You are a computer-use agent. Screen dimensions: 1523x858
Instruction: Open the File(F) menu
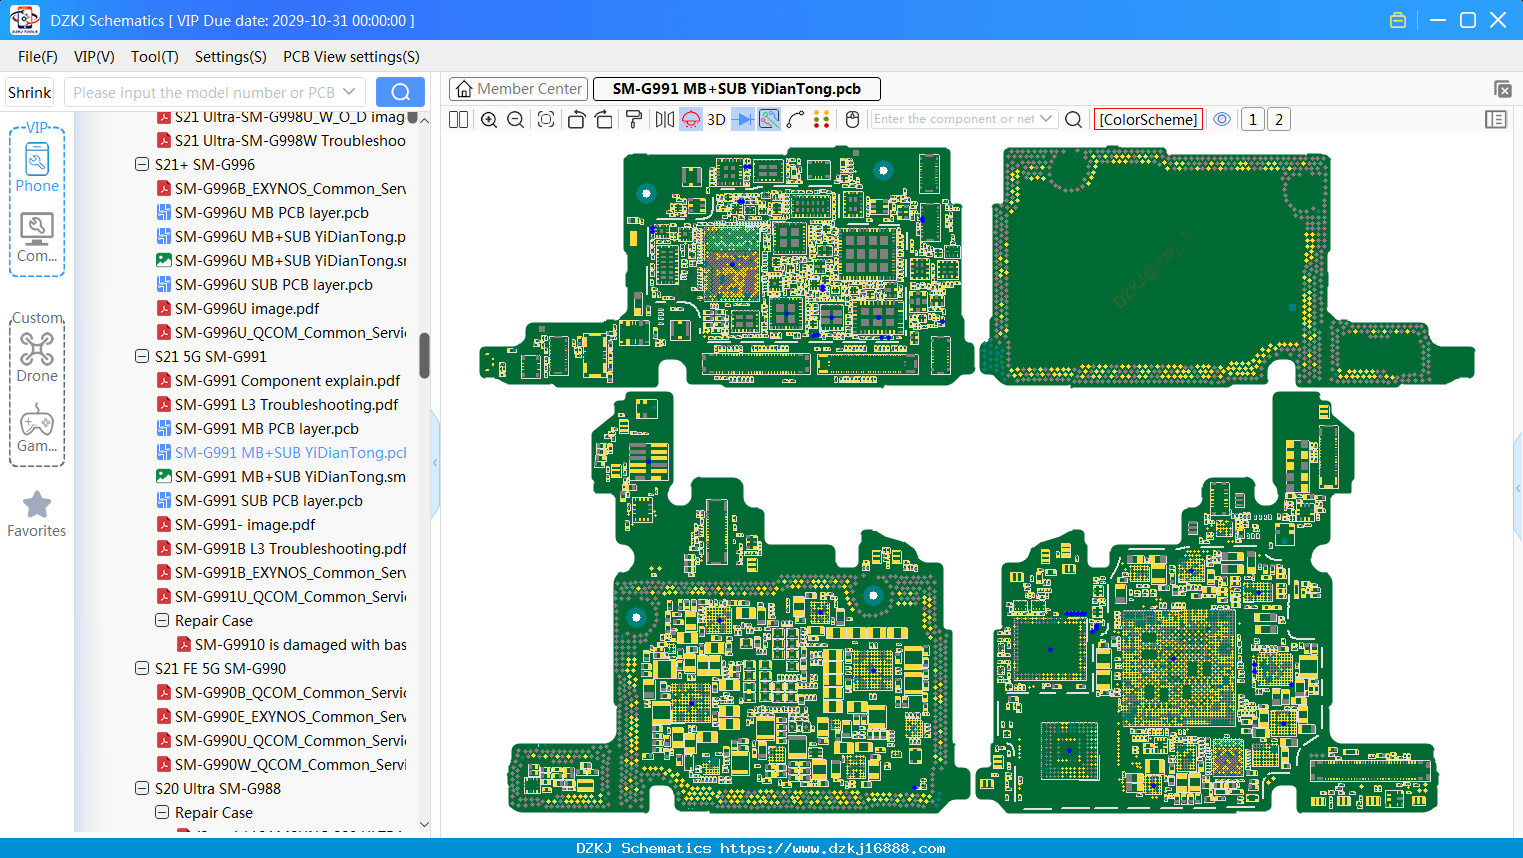(x=38, y=57)
